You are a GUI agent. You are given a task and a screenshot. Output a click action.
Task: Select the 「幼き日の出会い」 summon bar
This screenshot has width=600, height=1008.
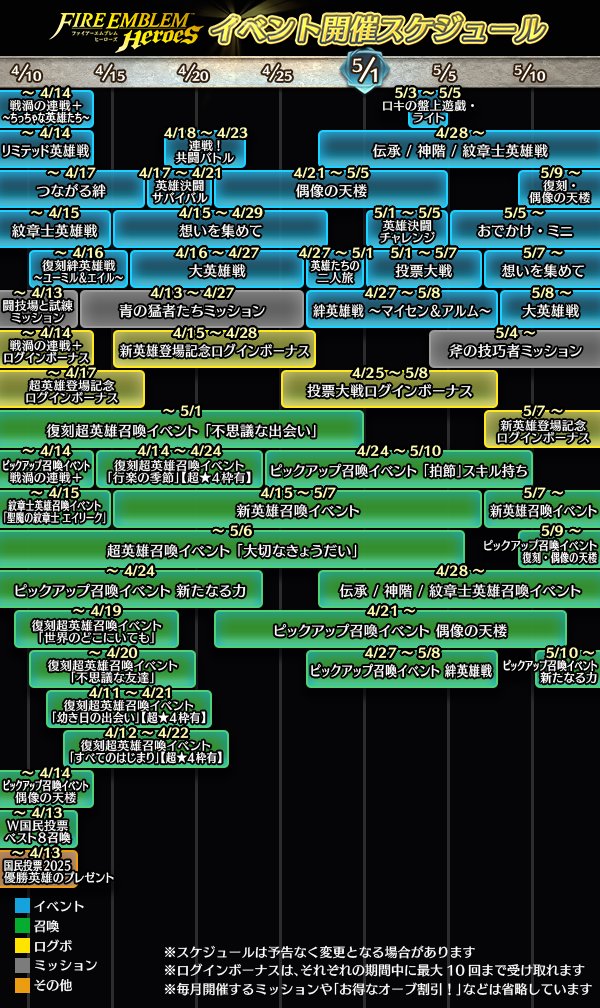tap(129, 711)
